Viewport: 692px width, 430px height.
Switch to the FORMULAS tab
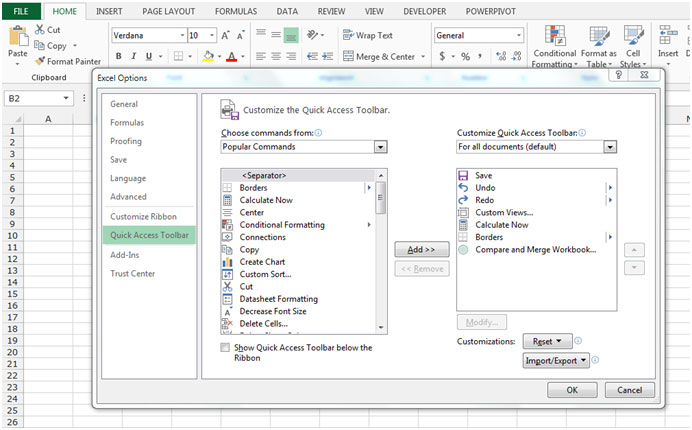click(236, 11)
